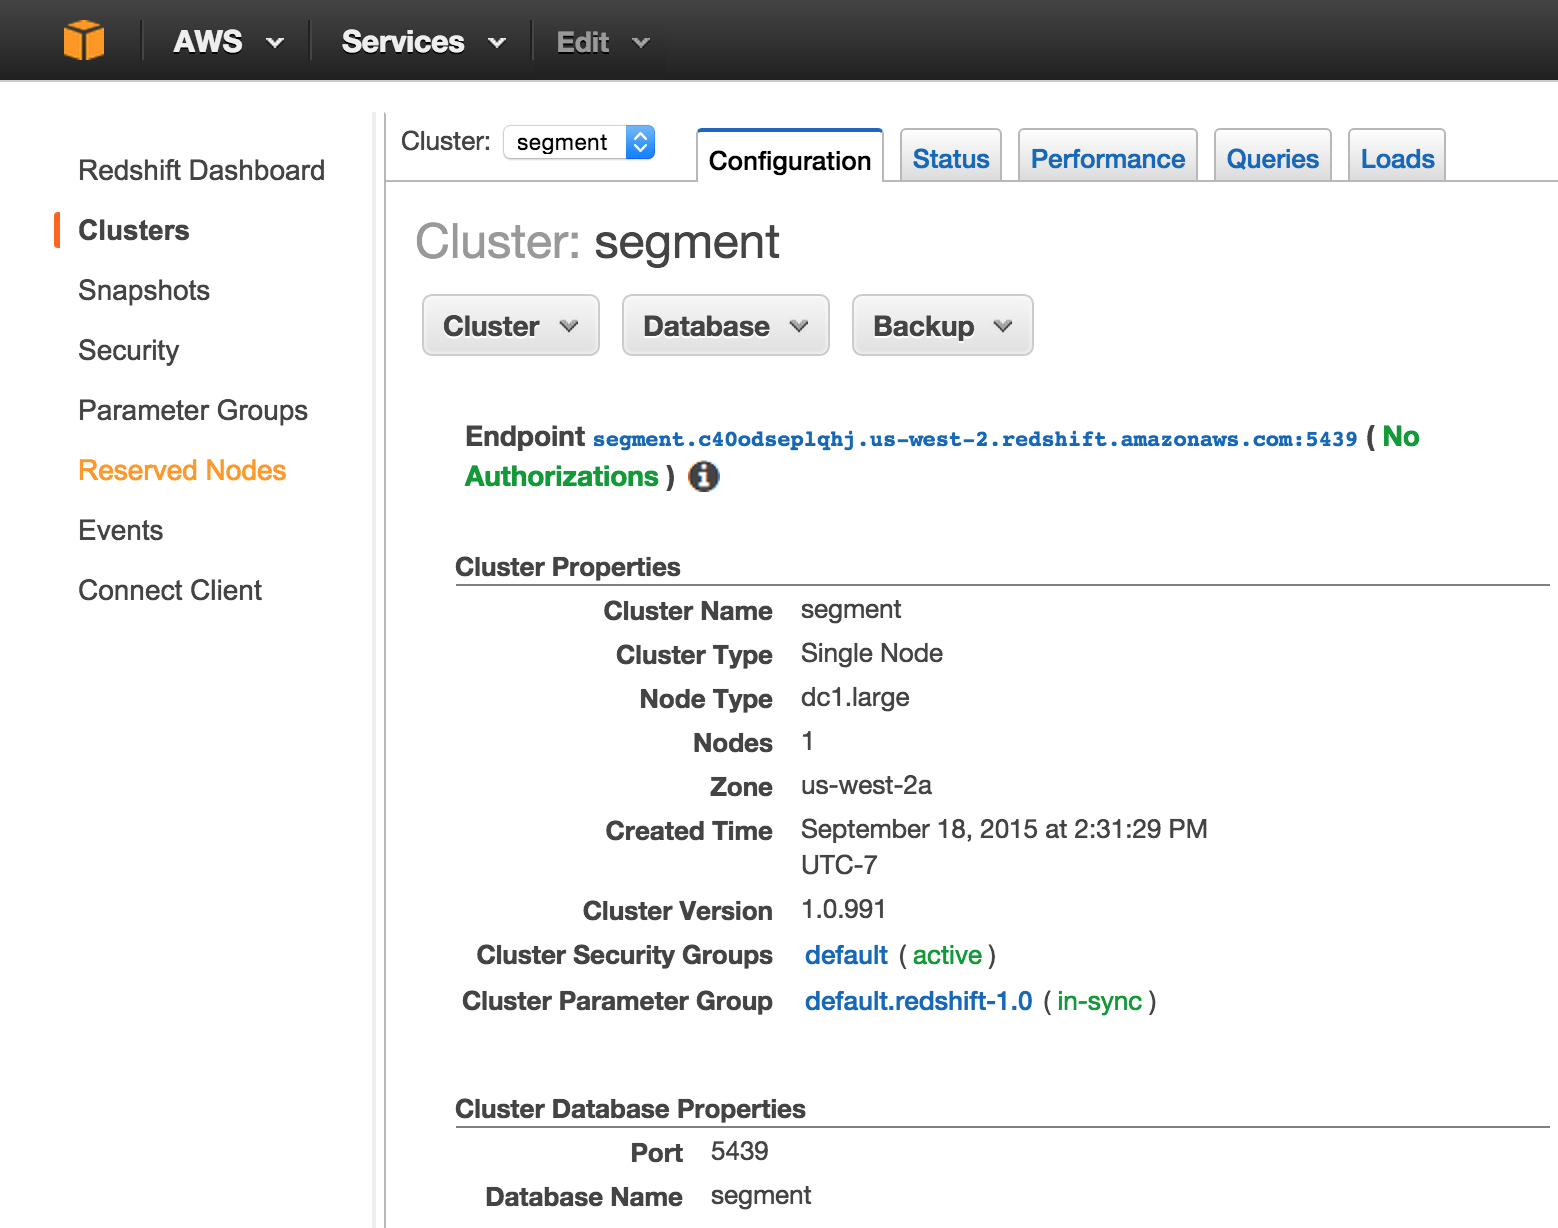Switch to the Loads tab
1558x1228 pixels.
pos(1397,157)
